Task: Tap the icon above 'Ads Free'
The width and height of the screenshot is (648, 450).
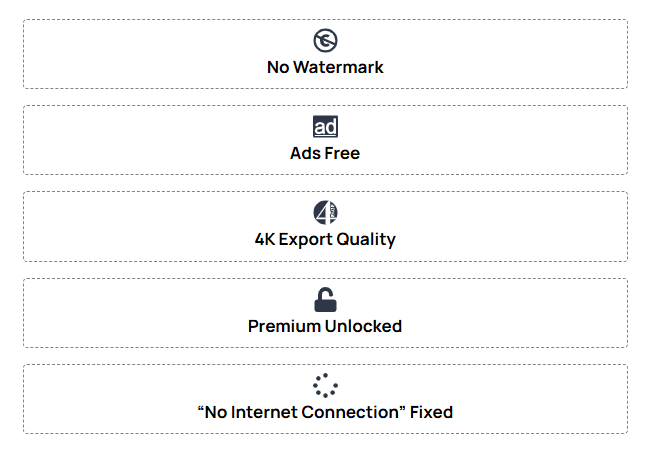Action: [x=325, y=127]
